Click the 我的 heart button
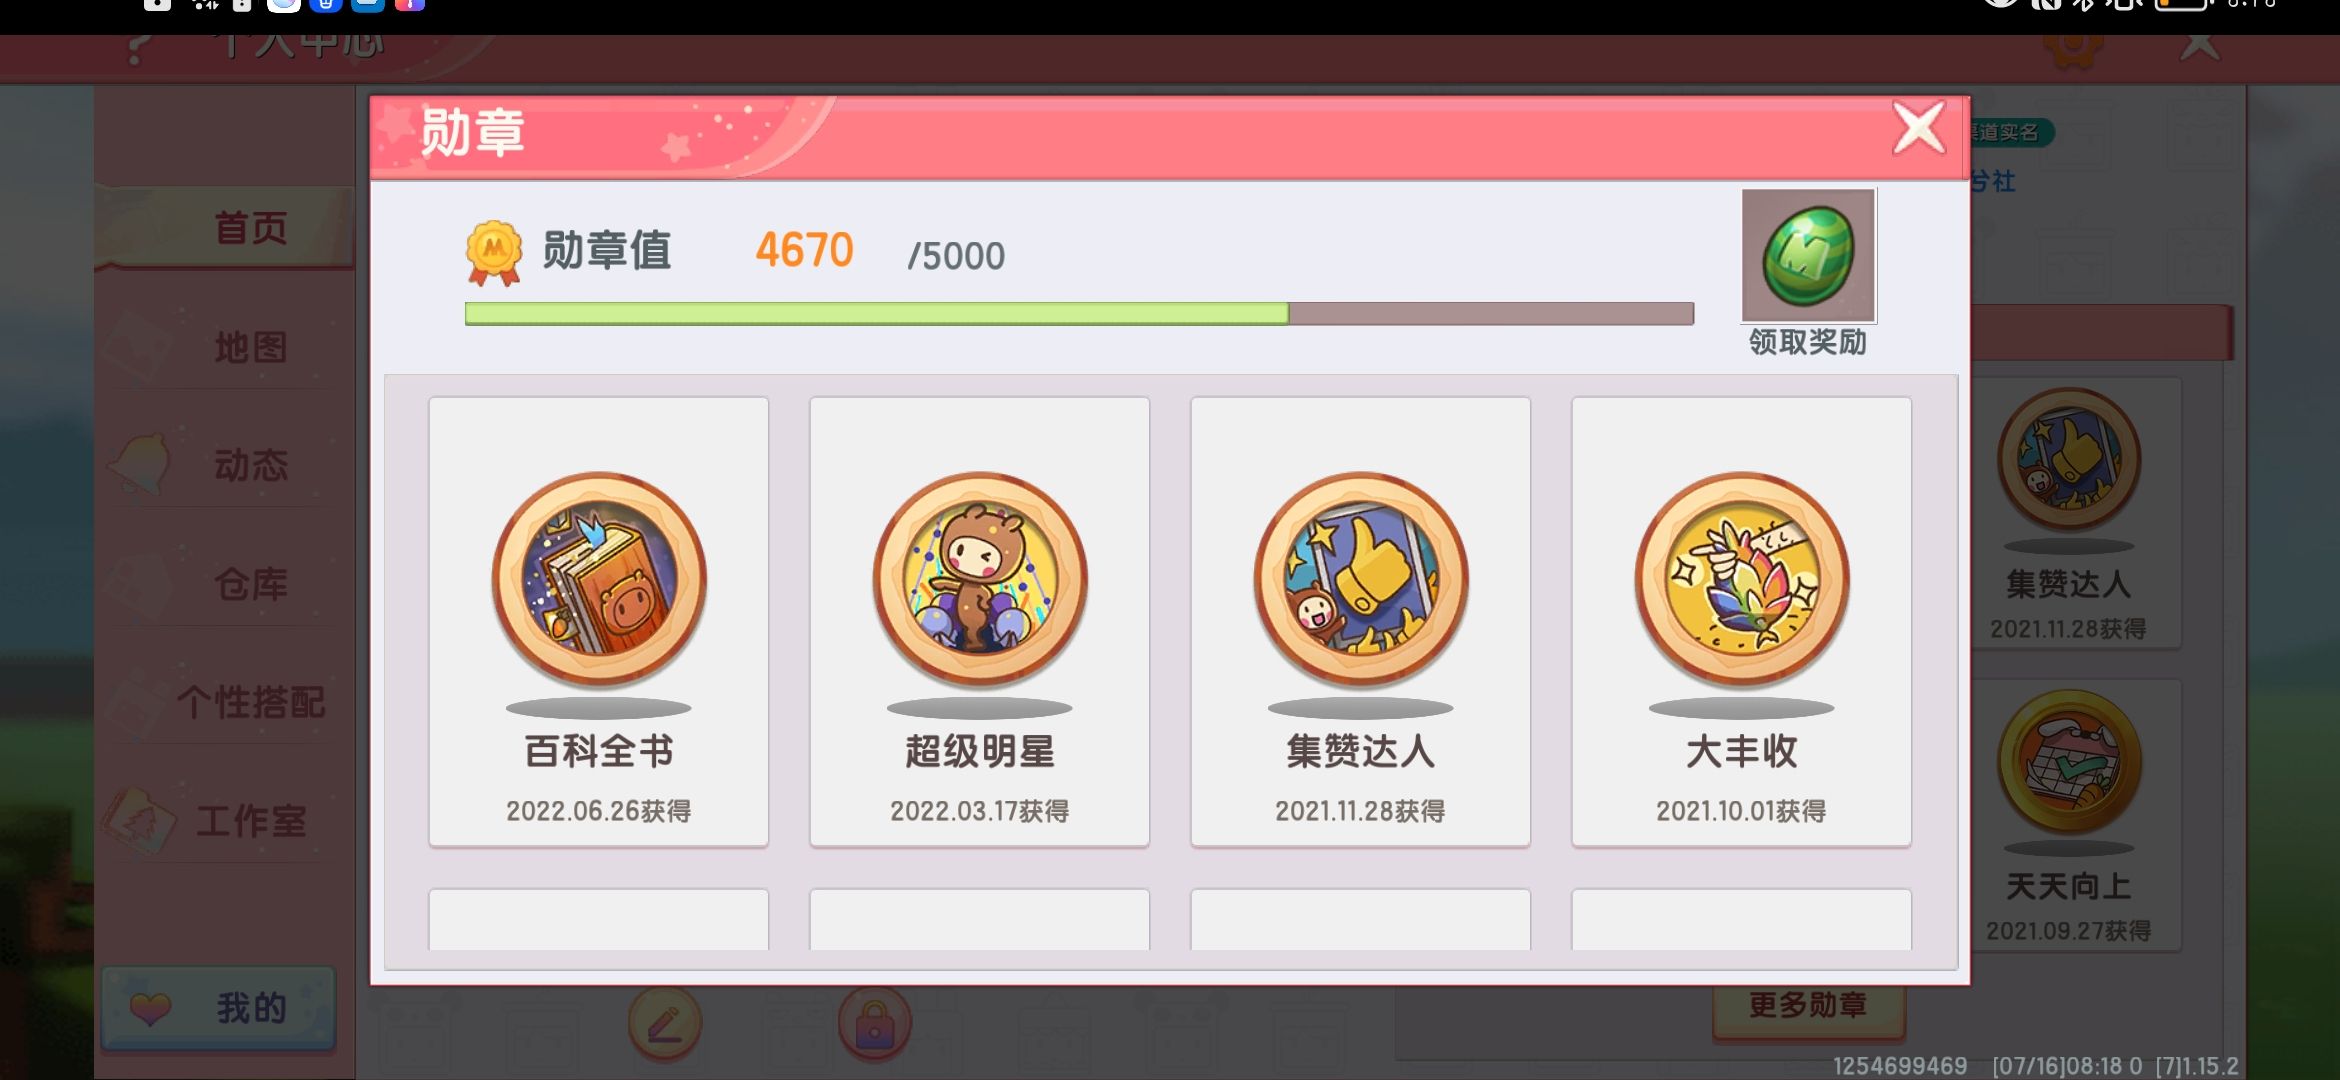 point(218,1008)
